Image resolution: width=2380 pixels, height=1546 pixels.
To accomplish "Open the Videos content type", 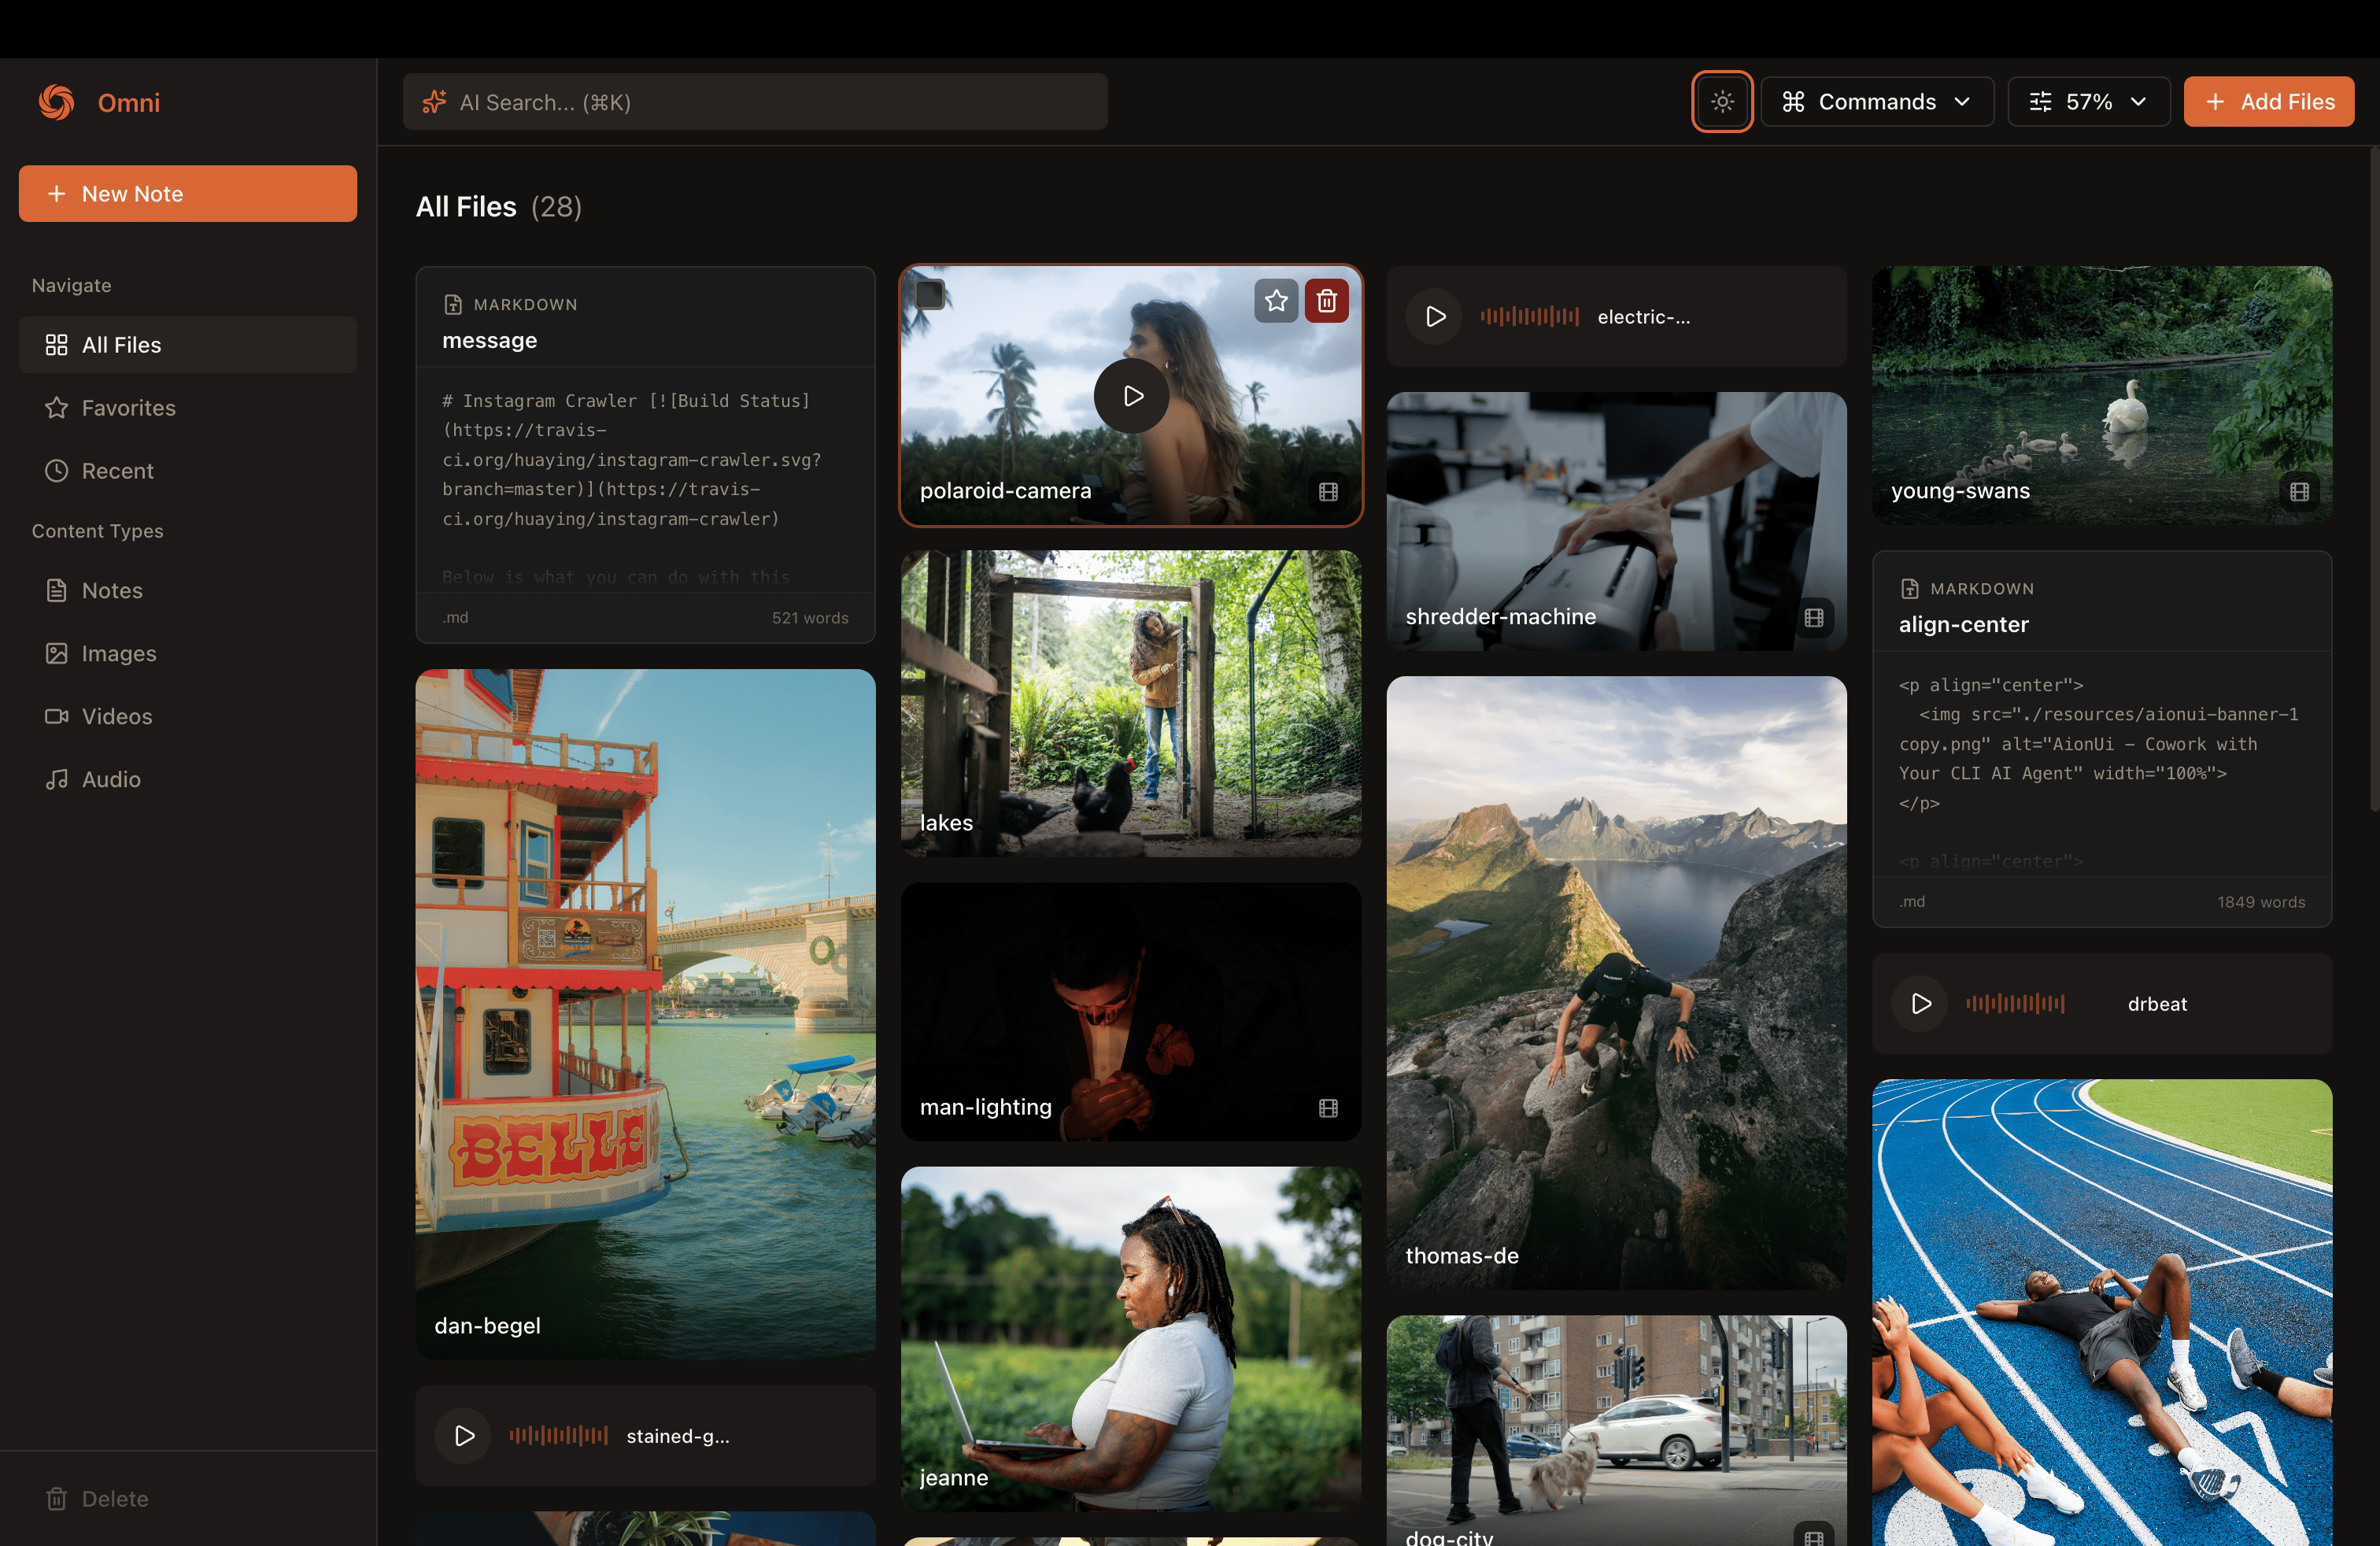I will coord(117,717).
